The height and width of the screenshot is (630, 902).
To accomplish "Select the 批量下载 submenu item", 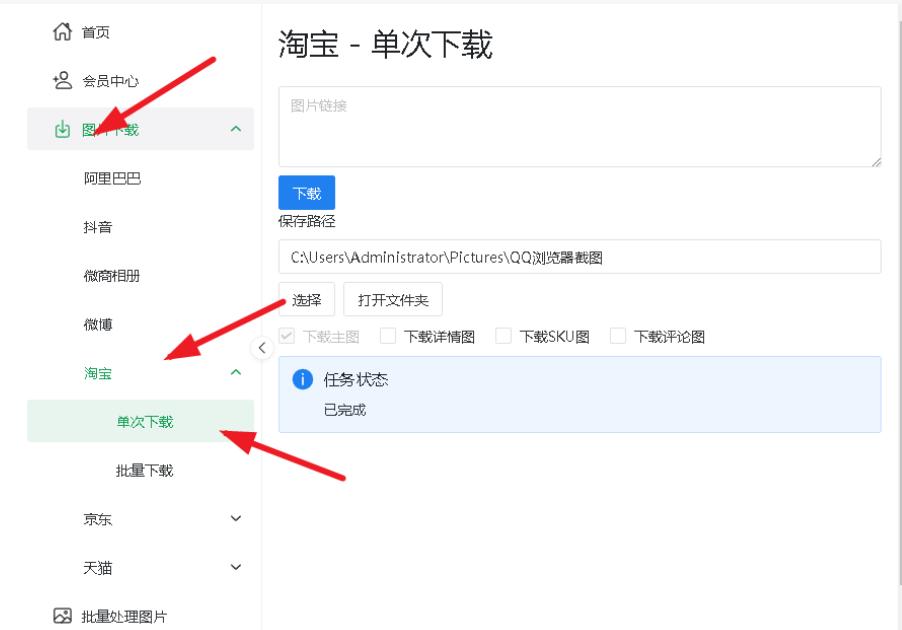I will tap(140, 471).
